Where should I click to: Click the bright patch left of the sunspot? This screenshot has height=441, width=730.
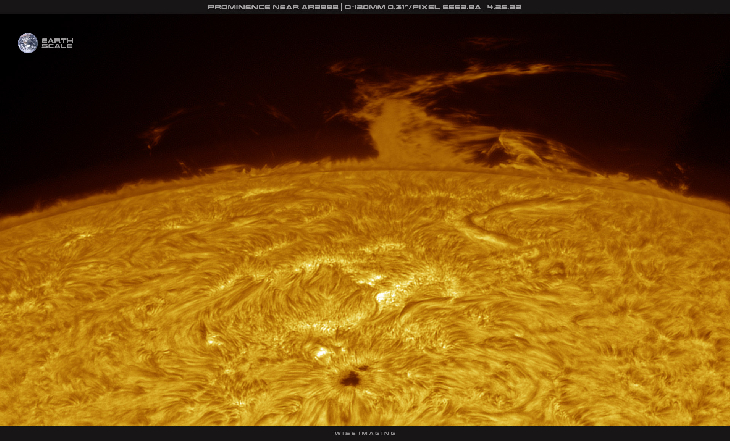pos(320,351)
